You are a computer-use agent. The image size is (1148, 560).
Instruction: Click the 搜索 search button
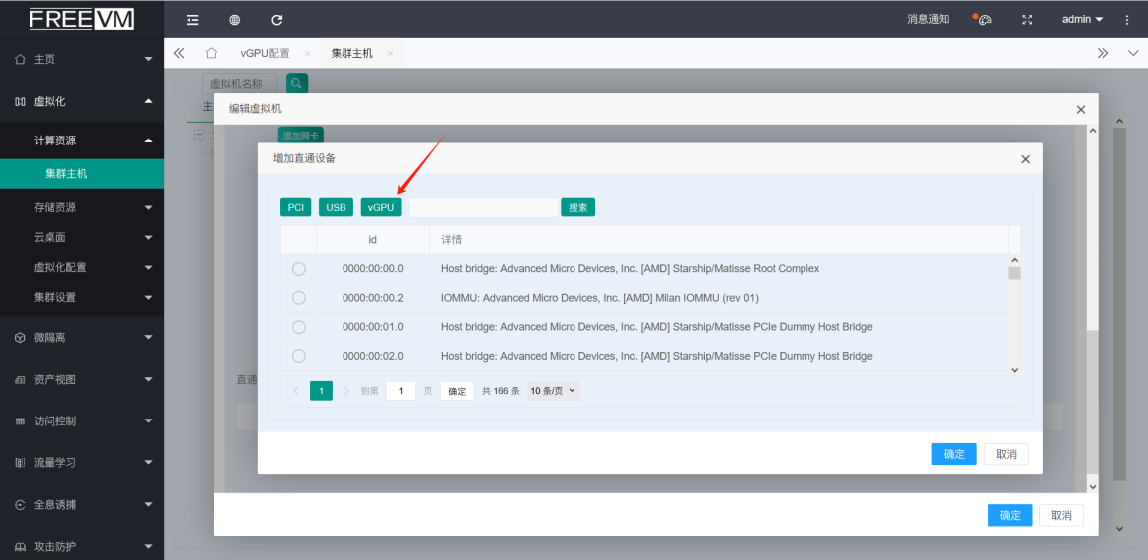point(578,207)
